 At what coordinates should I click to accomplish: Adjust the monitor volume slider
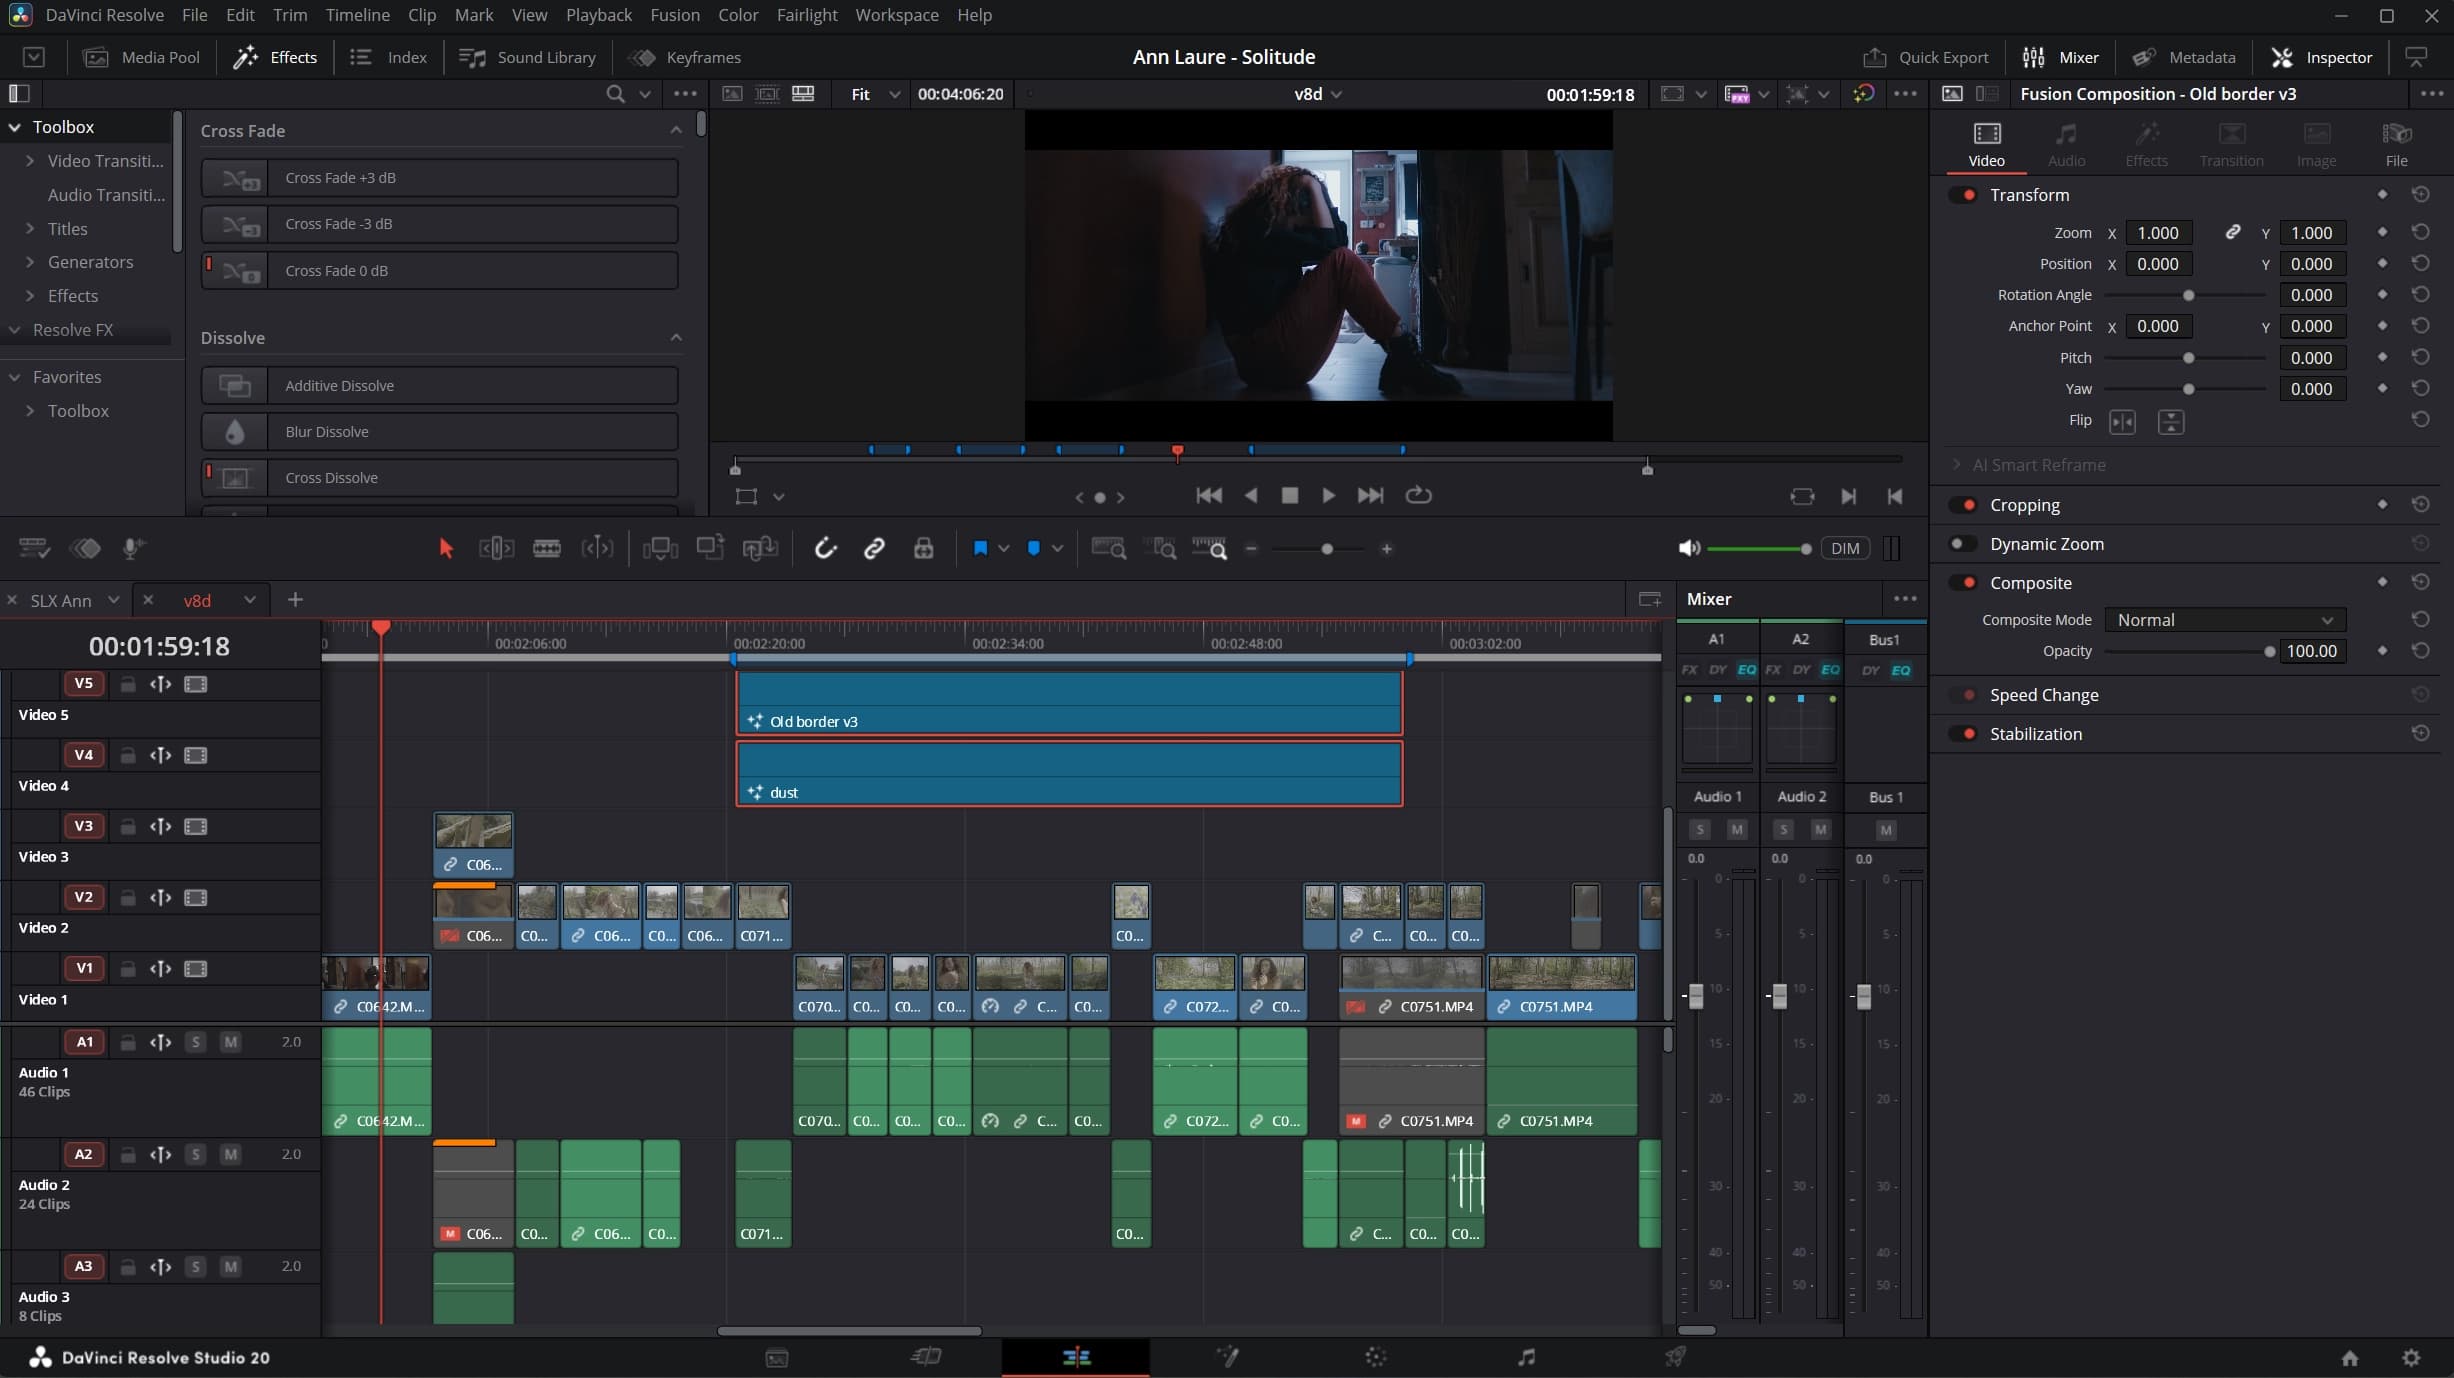pyautogui.click(x=1759, y=549)
